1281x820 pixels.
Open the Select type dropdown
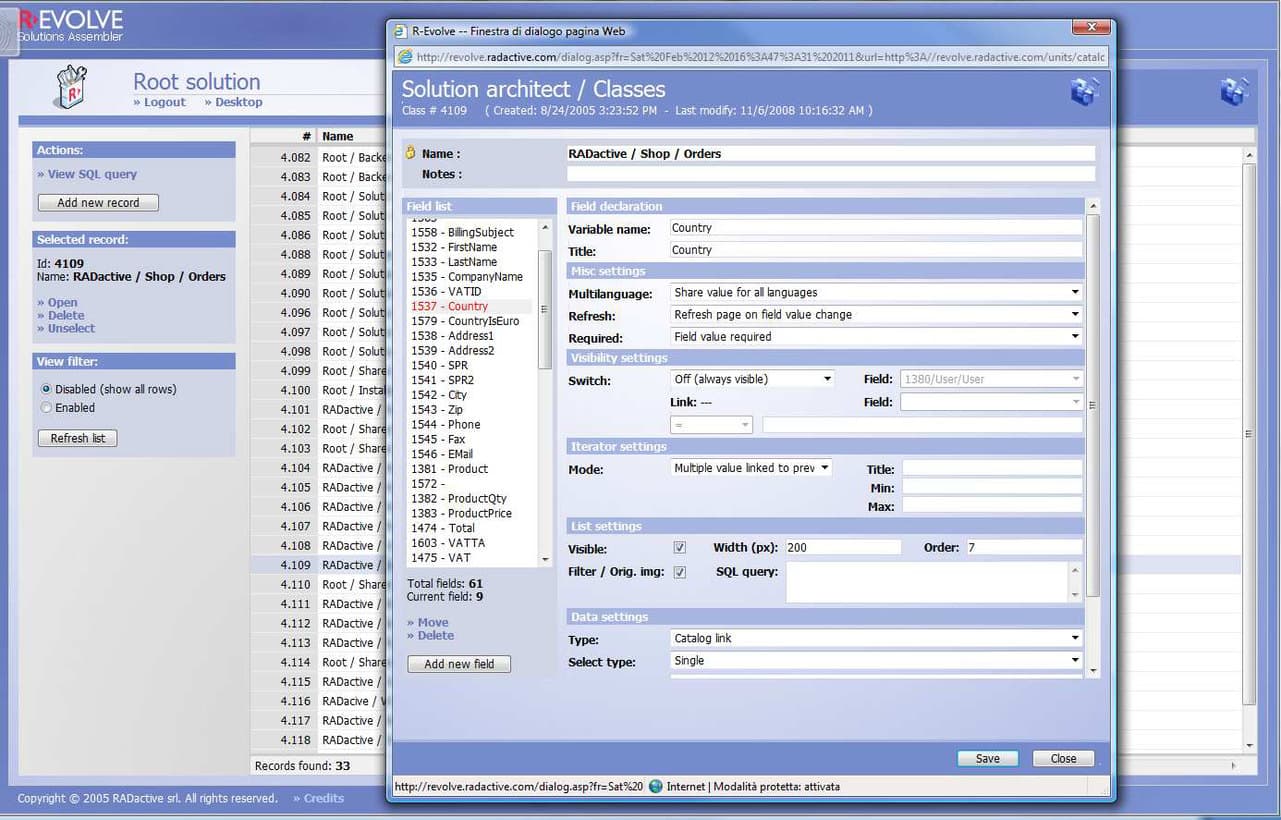coord(876,660)
